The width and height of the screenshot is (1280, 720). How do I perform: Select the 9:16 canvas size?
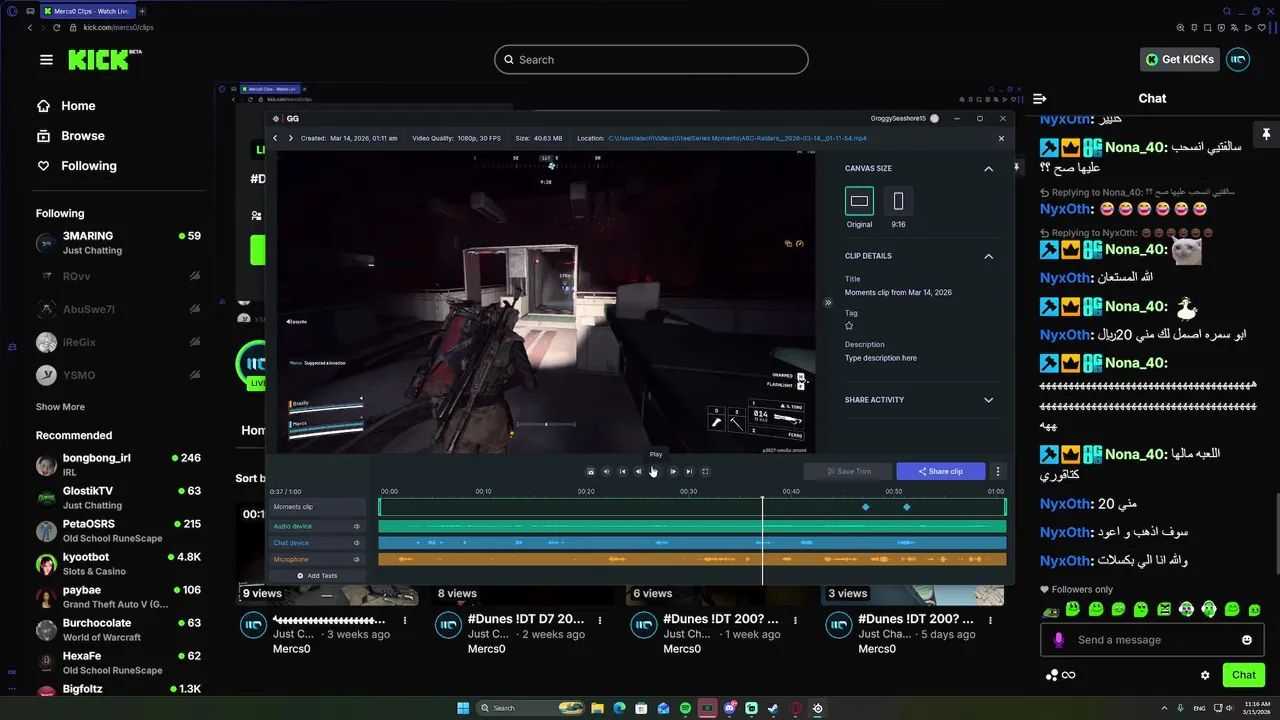tap(898, 201)
